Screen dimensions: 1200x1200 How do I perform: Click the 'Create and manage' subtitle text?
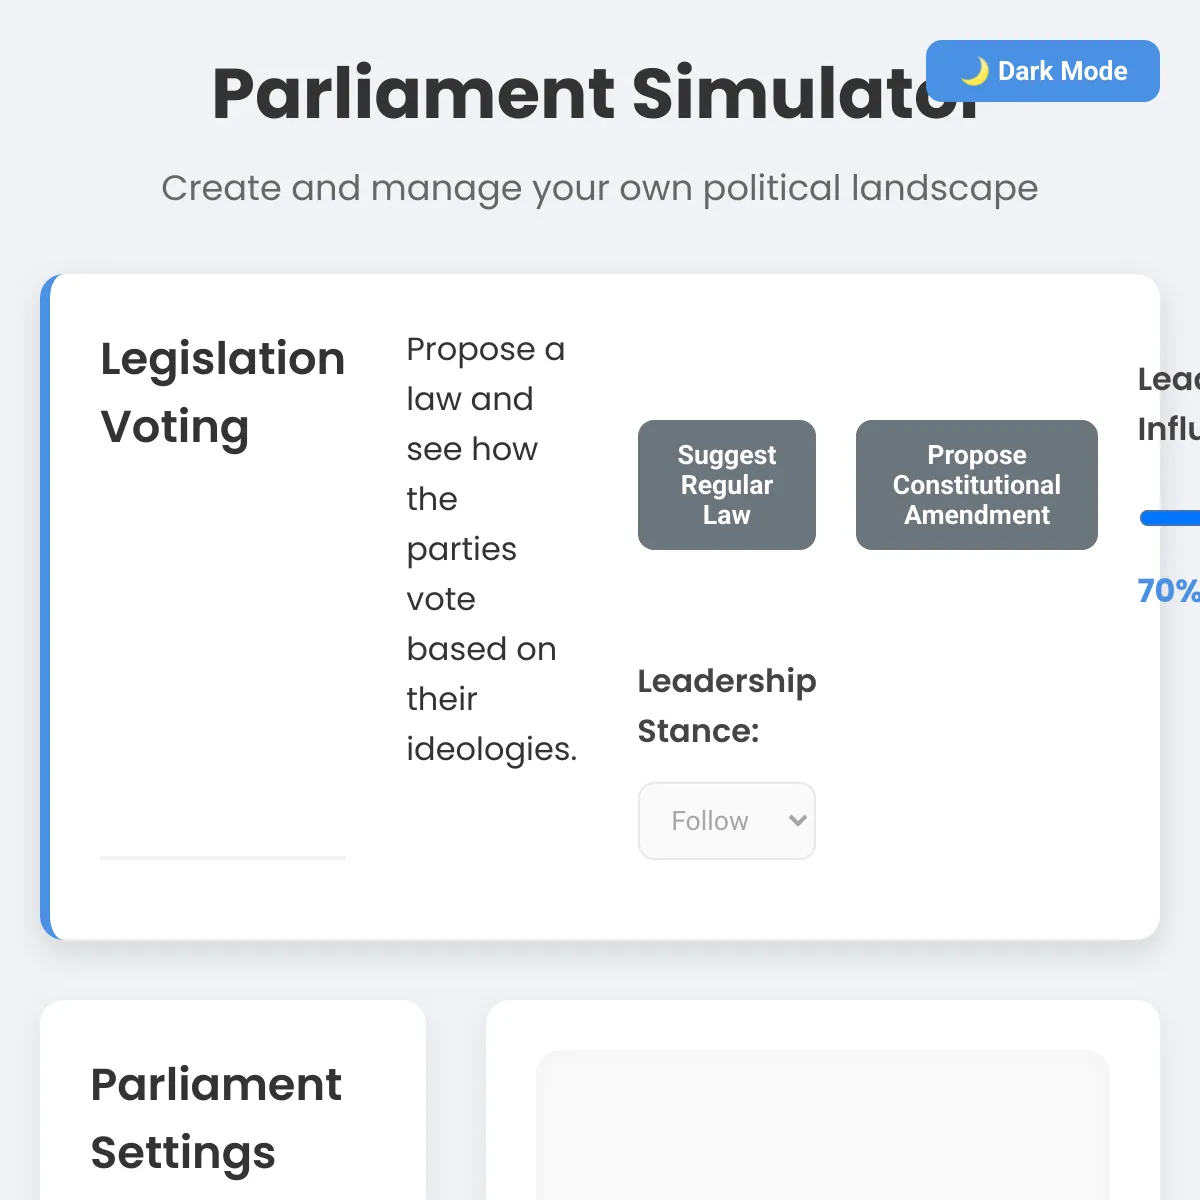click(x=600, y=188)
